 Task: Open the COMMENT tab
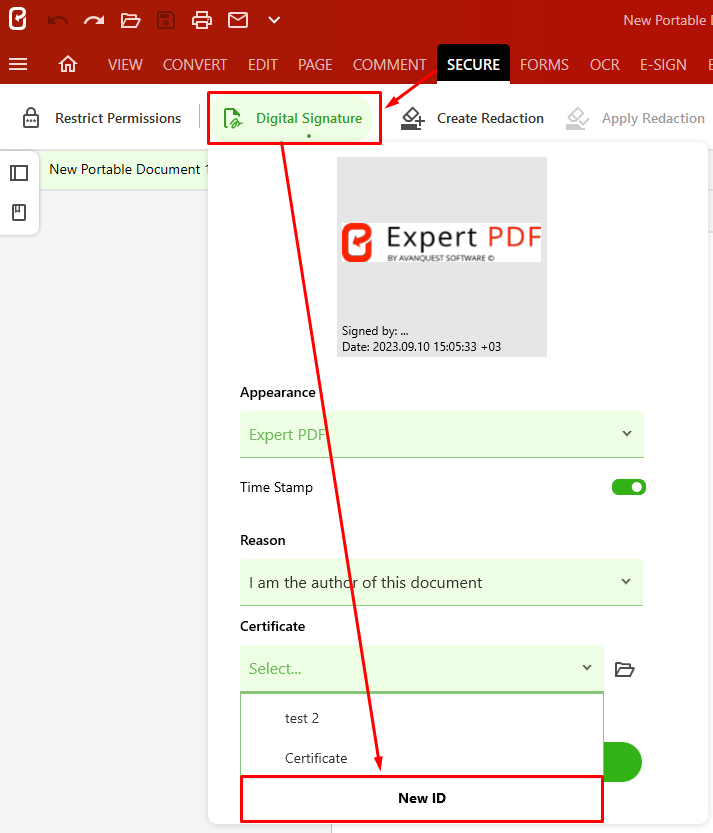coord(389,65)
